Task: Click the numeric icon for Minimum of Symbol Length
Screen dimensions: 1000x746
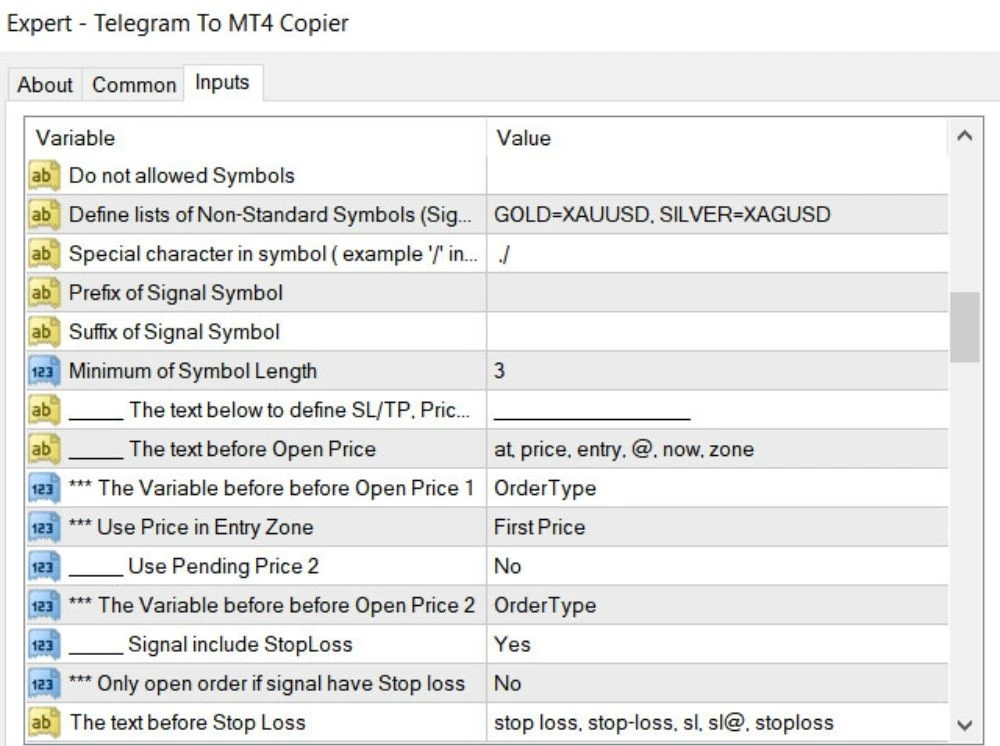Action: (43, 371)
